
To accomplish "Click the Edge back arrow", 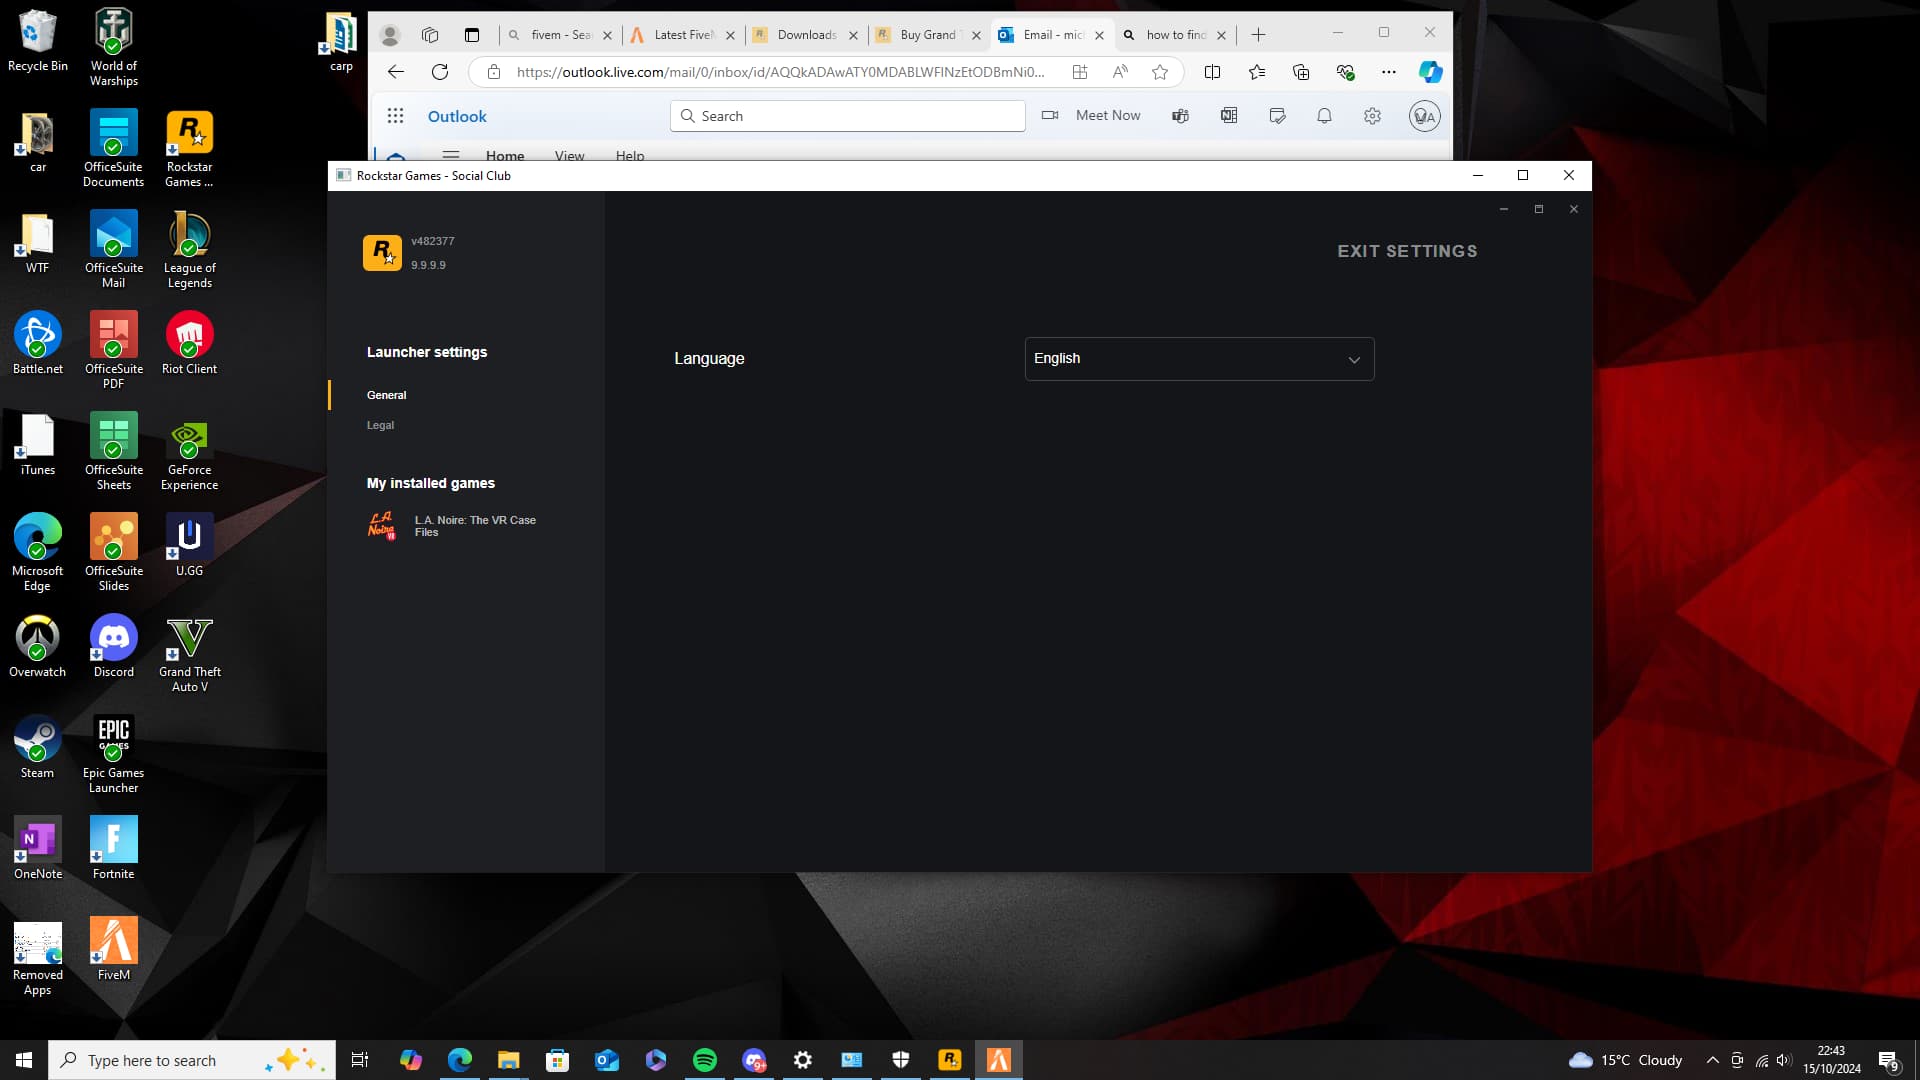I will pyautogui.click(x=396, y=72).
